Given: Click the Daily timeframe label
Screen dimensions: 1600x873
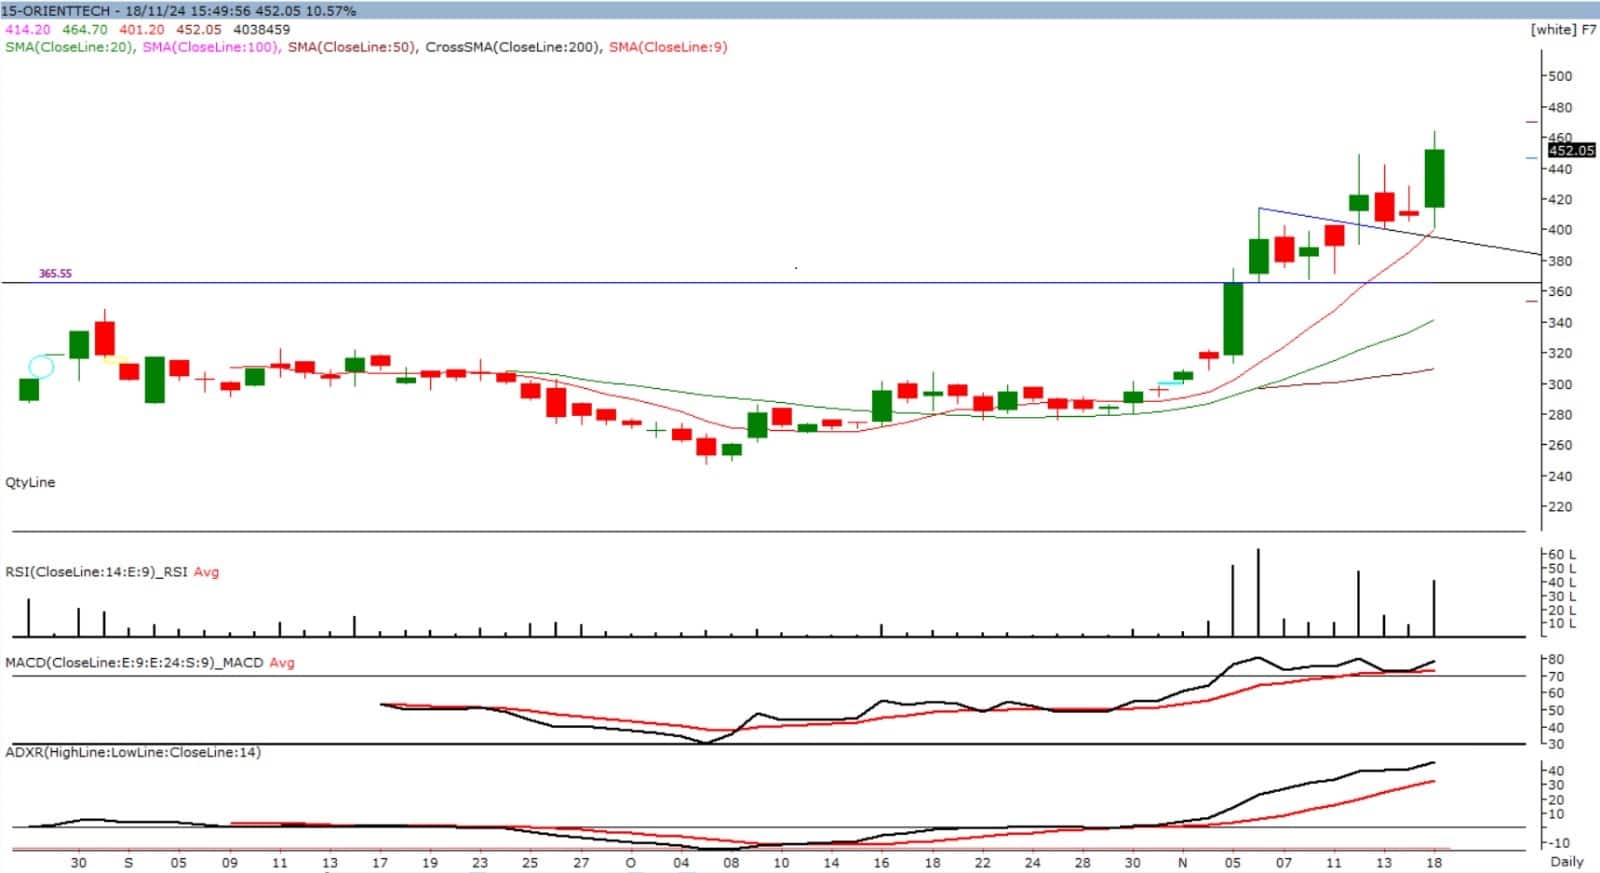Looking at the screenshot, I should point(1566,861).
